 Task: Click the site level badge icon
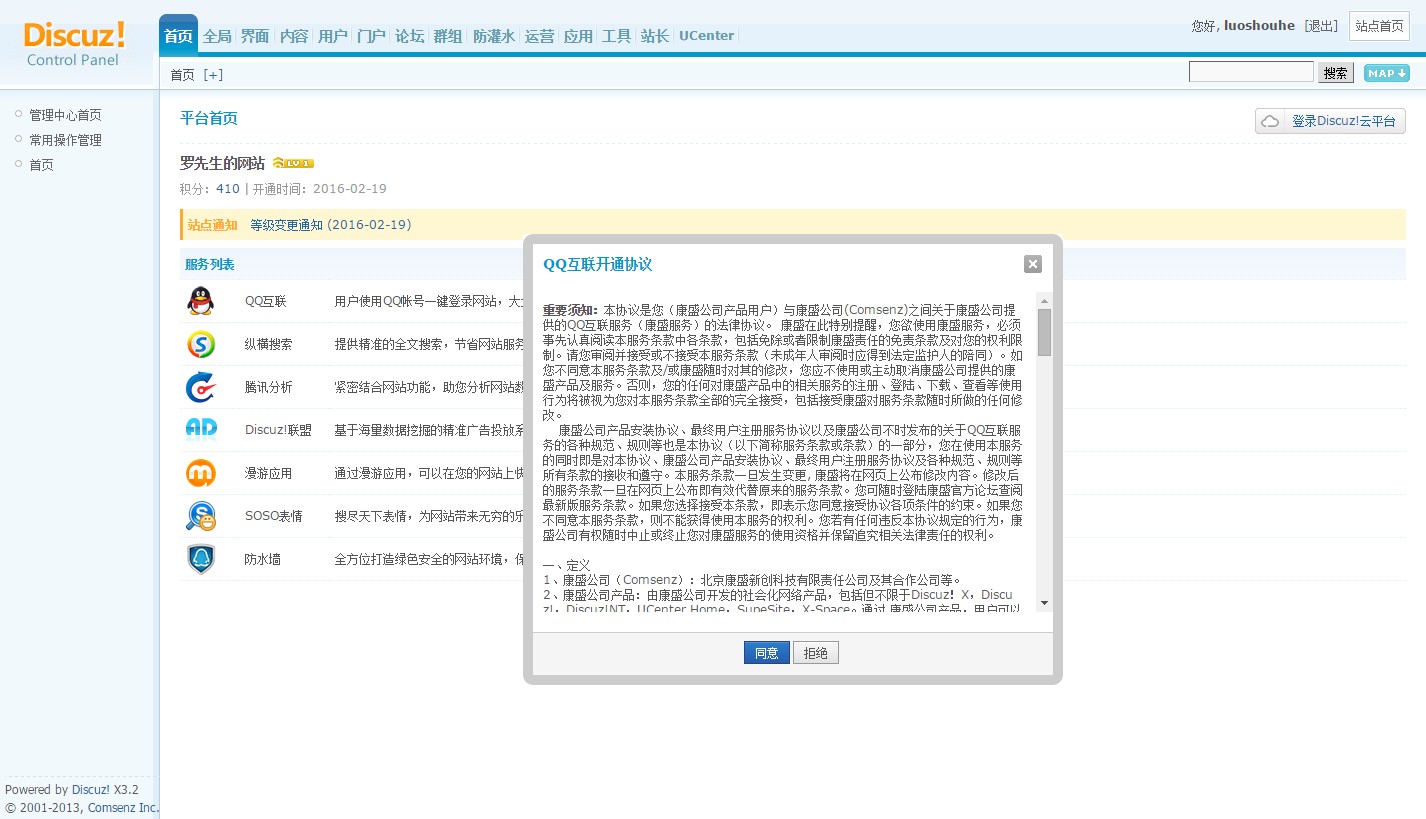[293, 163]
